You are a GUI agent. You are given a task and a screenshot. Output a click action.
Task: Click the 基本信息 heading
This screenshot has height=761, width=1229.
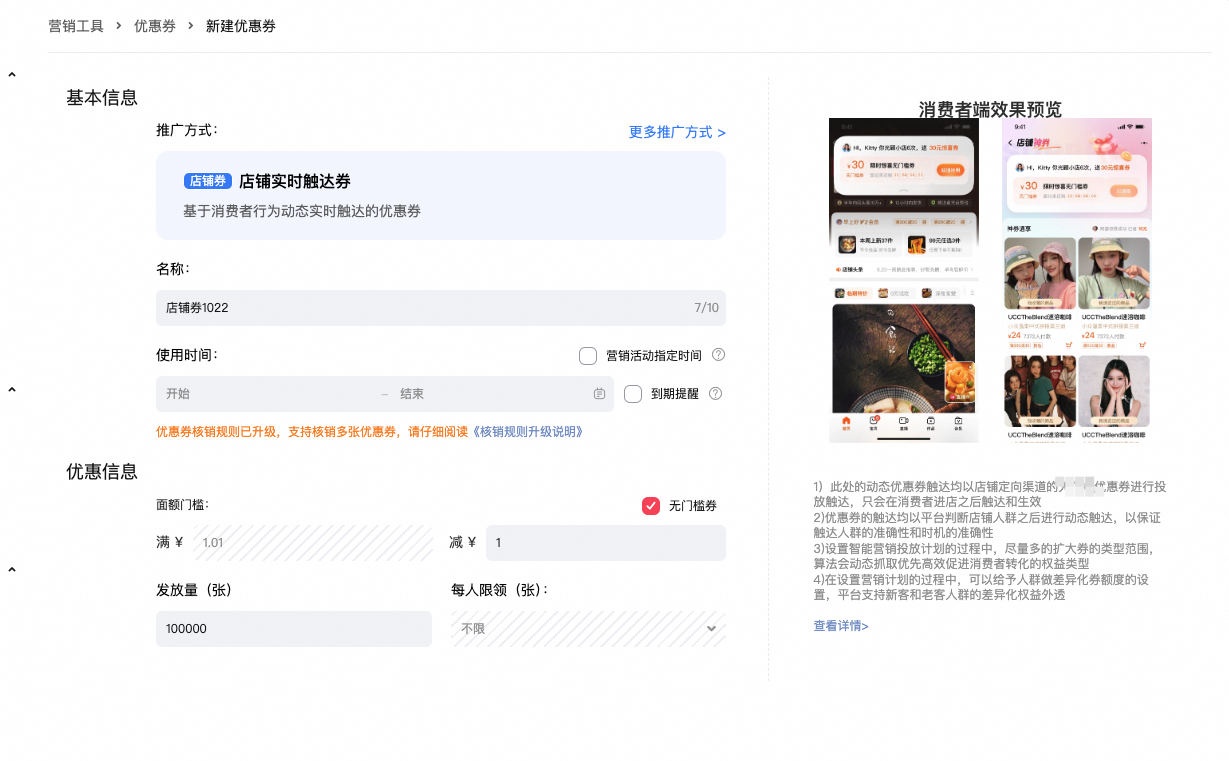coord(102,98)
